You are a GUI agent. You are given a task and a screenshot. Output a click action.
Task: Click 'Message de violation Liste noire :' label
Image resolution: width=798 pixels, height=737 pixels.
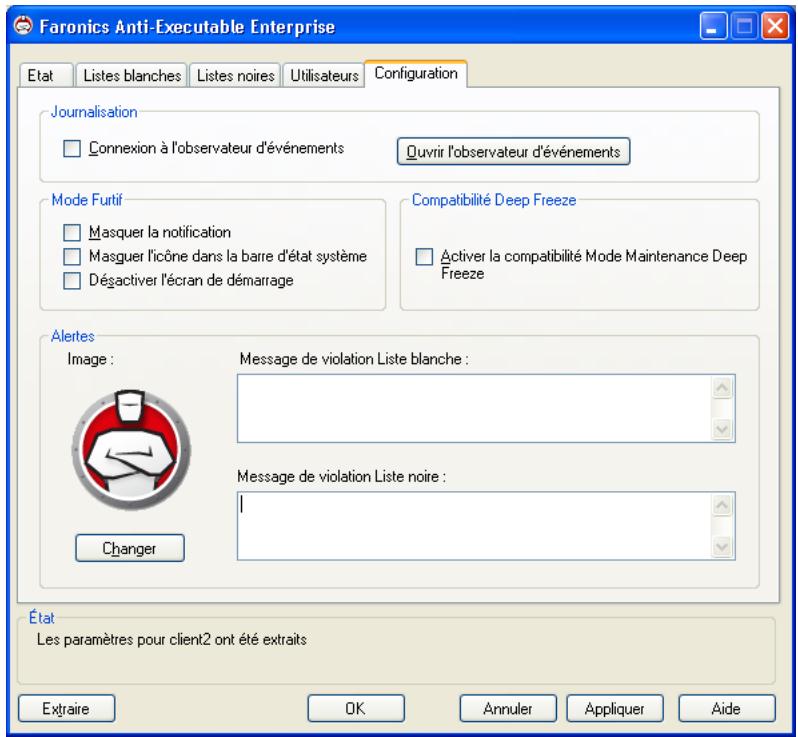tap(341, 477)
